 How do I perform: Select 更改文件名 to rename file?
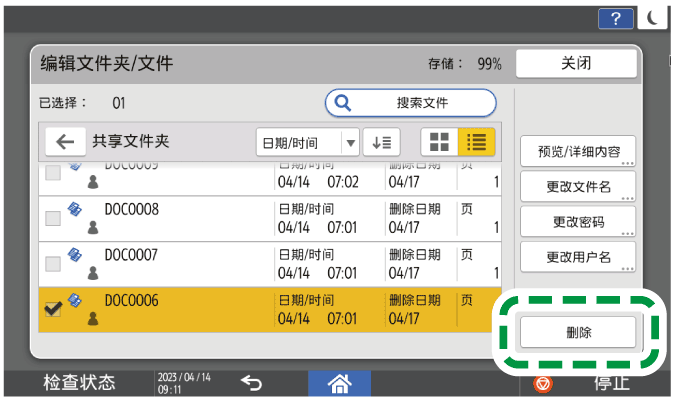(578, 187)
